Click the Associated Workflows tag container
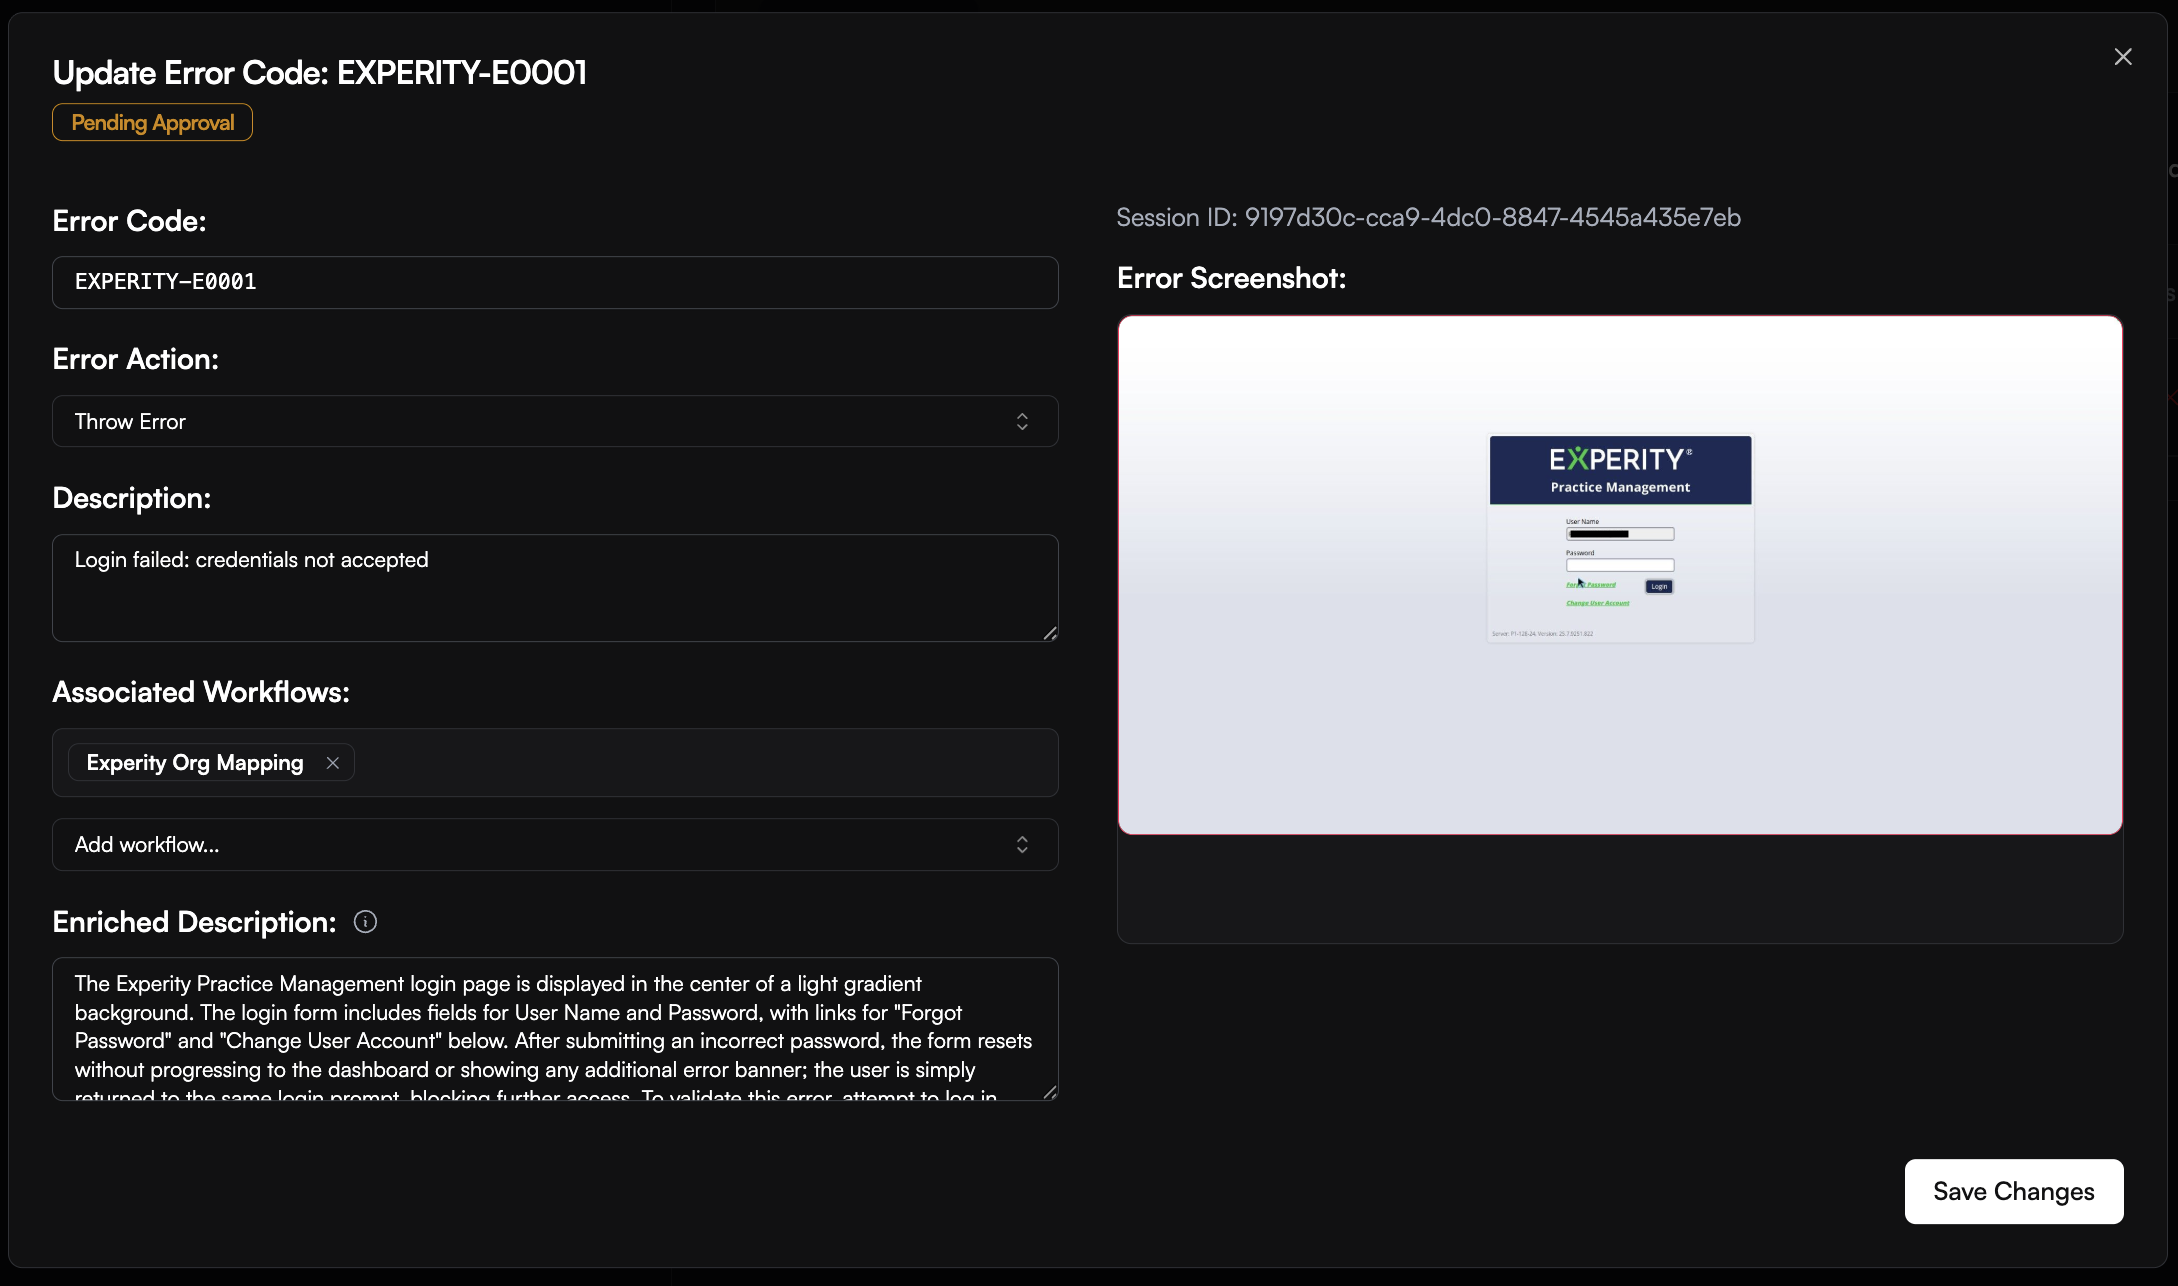 (700, 763)
